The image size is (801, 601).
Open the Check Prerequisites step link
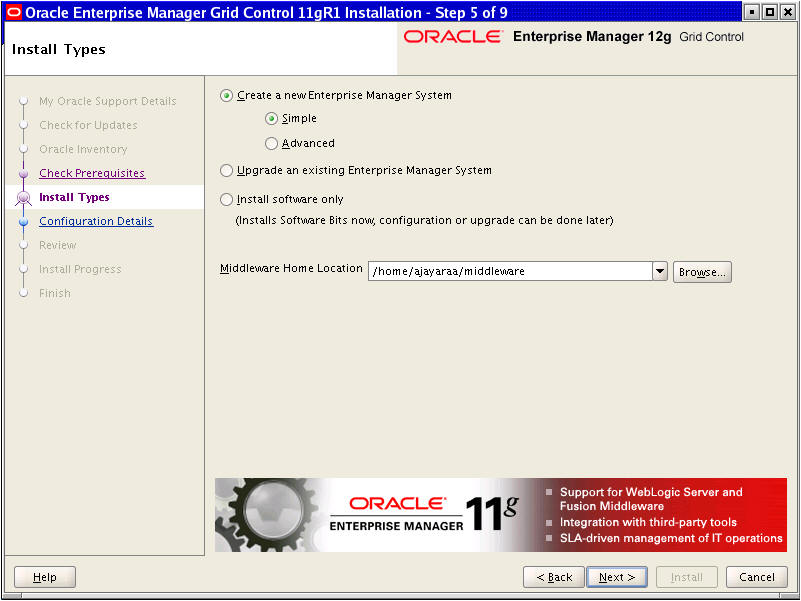pos(92,173)
